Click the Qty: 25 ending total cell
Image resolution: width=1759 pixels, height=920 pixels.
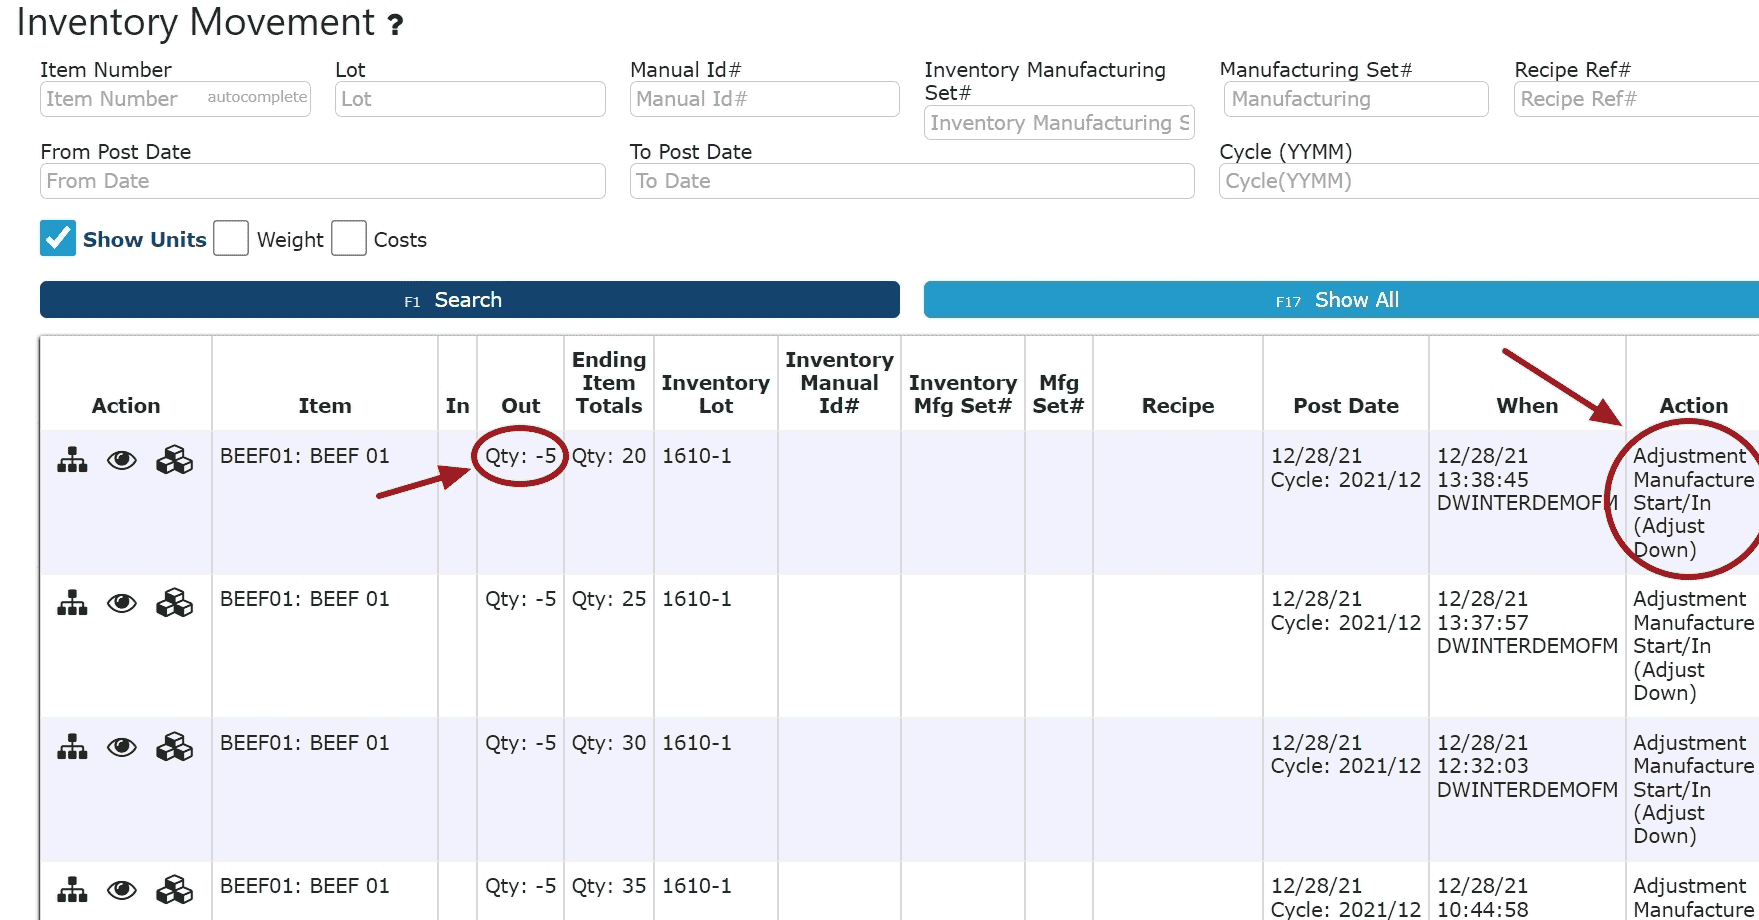click(x=609, y=599)
